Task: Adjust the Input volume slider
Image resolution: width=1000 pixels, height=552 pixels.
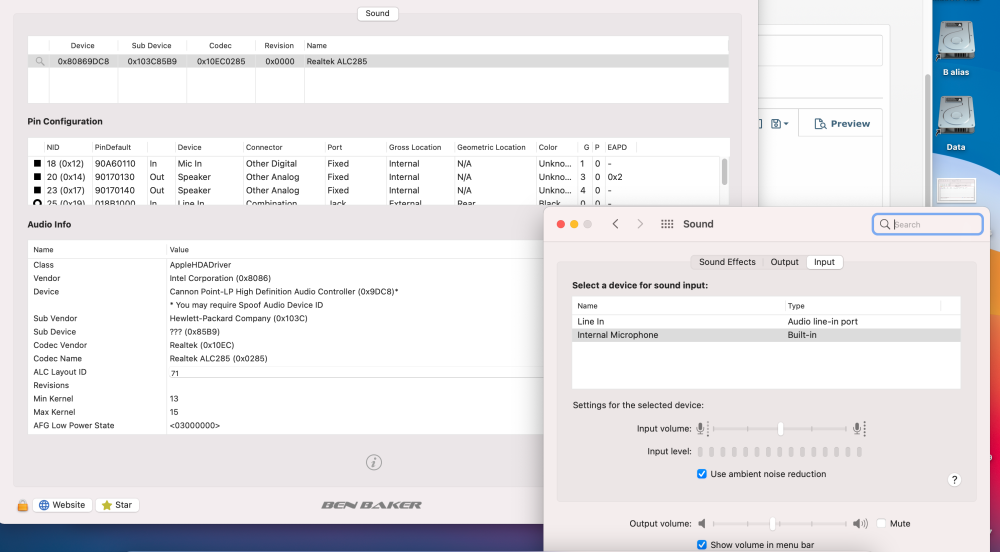Action: click(x=780, y=429)
